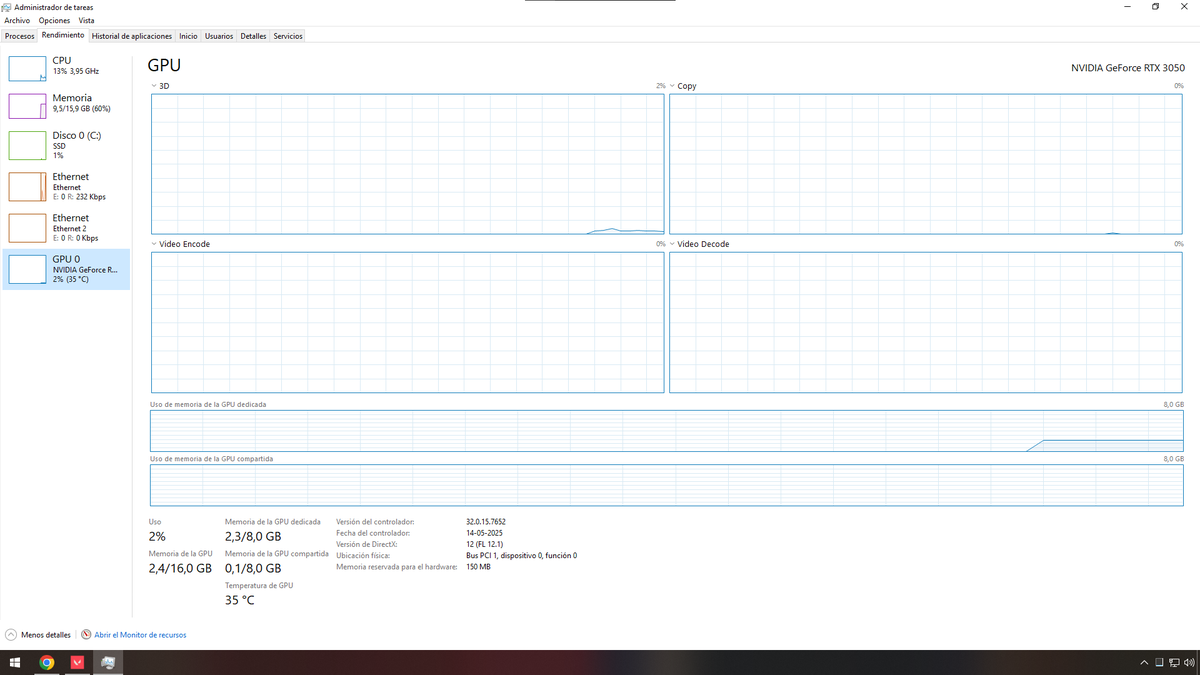Click inside the 3D usage graph
1200x675 pixels.
pos(407,165)
